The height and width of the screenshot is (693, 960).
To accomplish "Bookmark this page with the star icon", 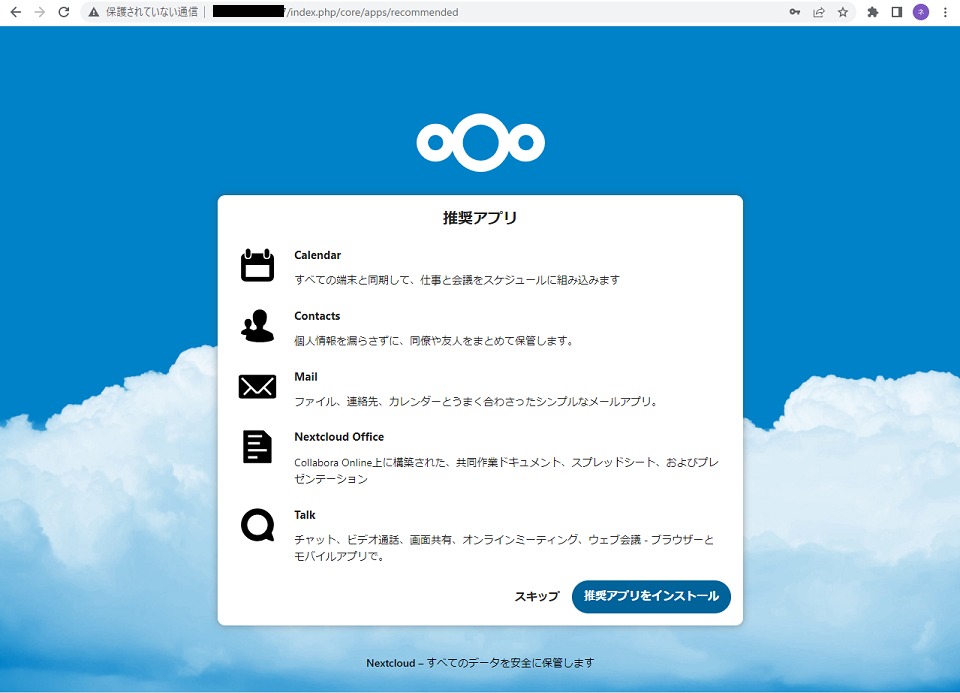I will [843, 12].
